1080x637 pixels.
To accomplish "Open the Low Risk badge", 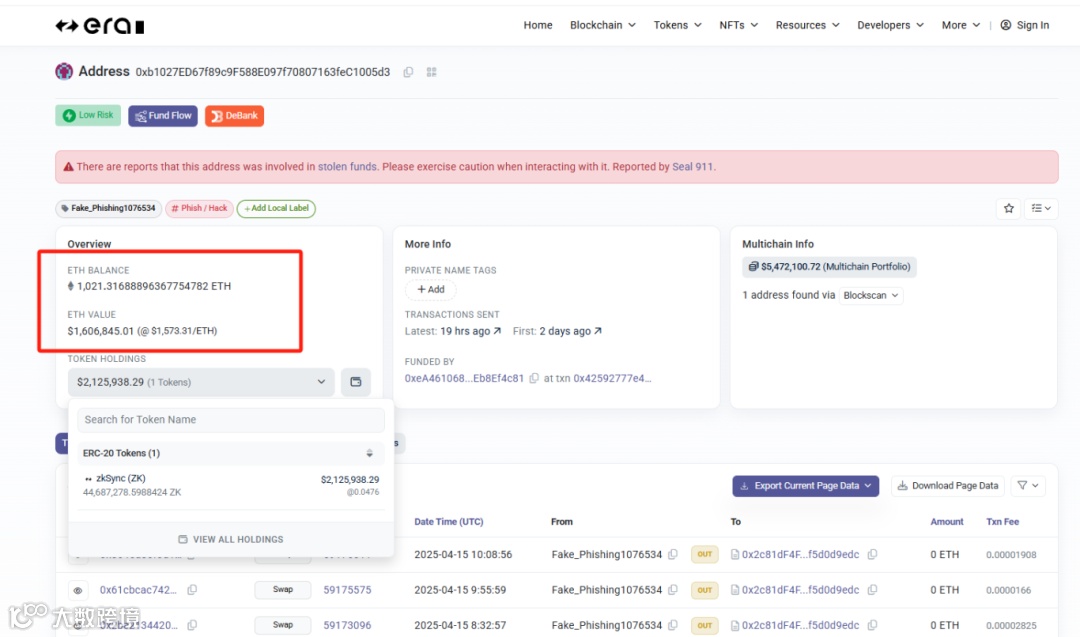I will click(x=88, y=115).
